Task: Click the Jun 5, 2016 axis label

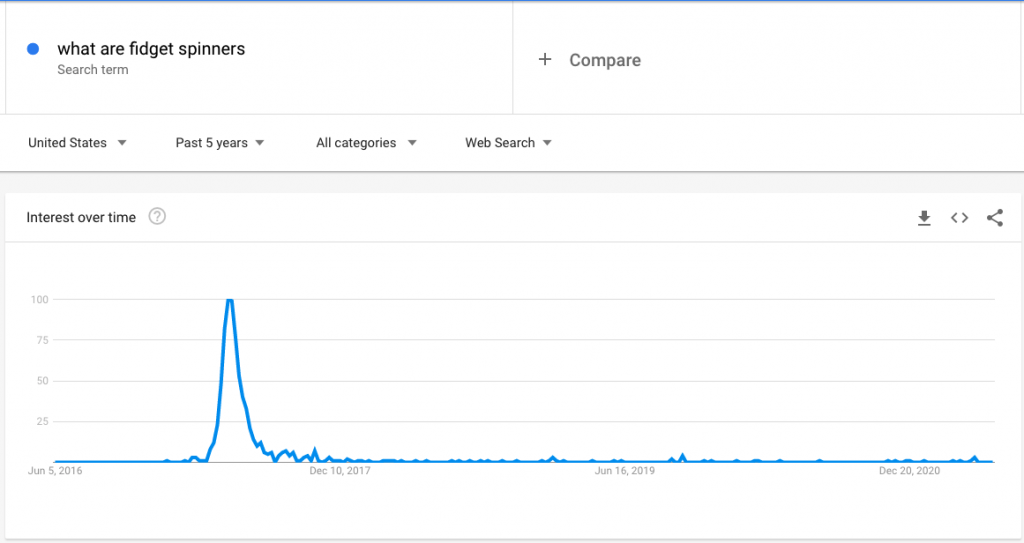Action: click(55, 470)
